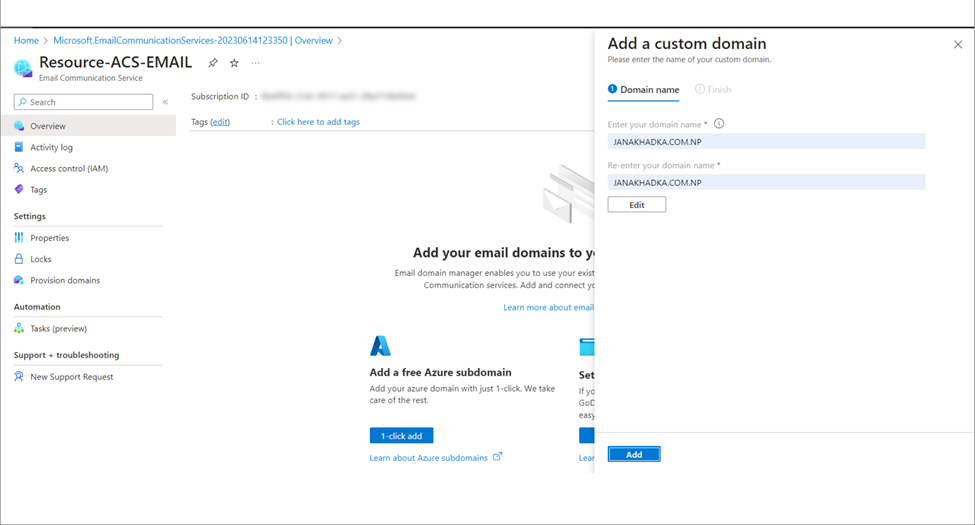Click the Add button to add domain
Viewport: 975px width, 525px height.
pos(634,454)
